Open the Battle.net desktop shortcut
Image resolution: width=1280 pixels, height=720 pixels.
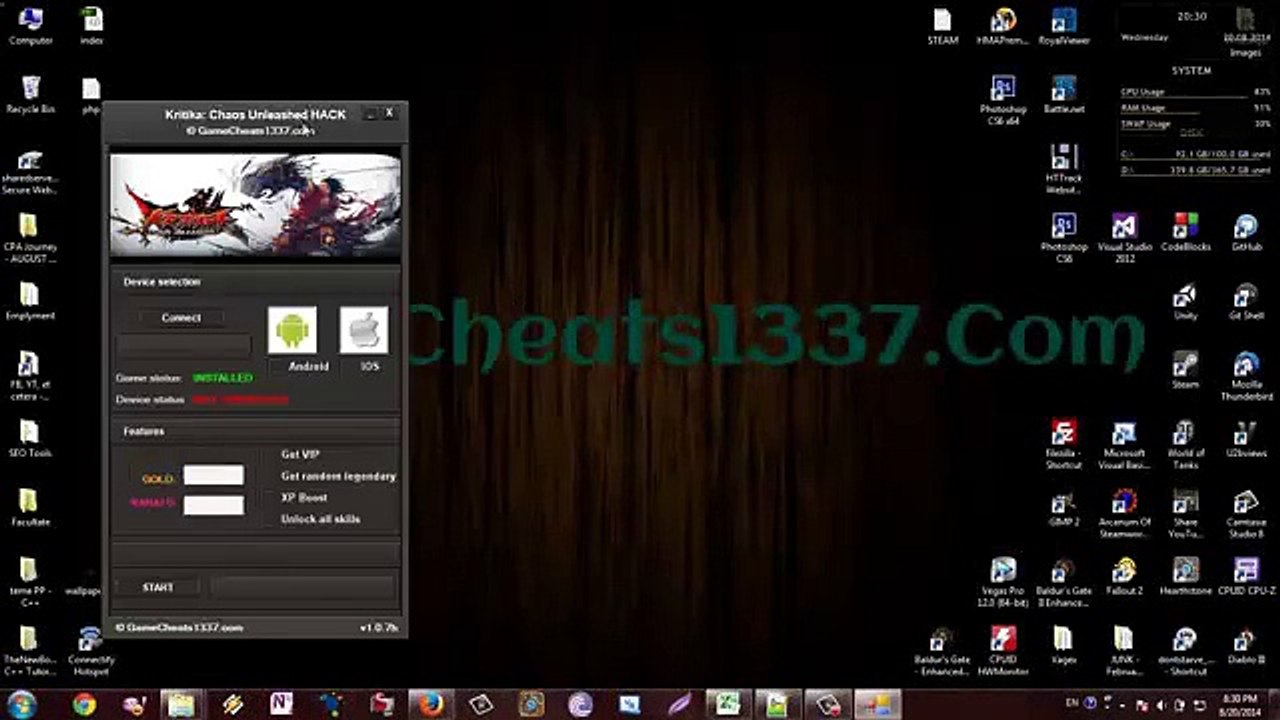click(1064, 94)
